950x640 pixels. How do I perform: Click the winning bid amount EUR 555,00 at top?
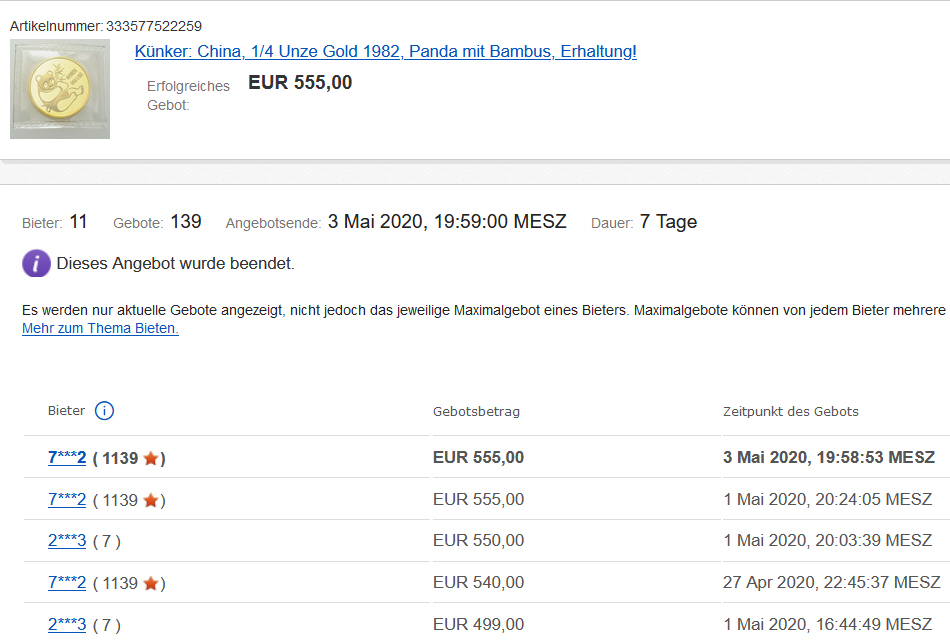pyautogui.click(x=300, y=83)
